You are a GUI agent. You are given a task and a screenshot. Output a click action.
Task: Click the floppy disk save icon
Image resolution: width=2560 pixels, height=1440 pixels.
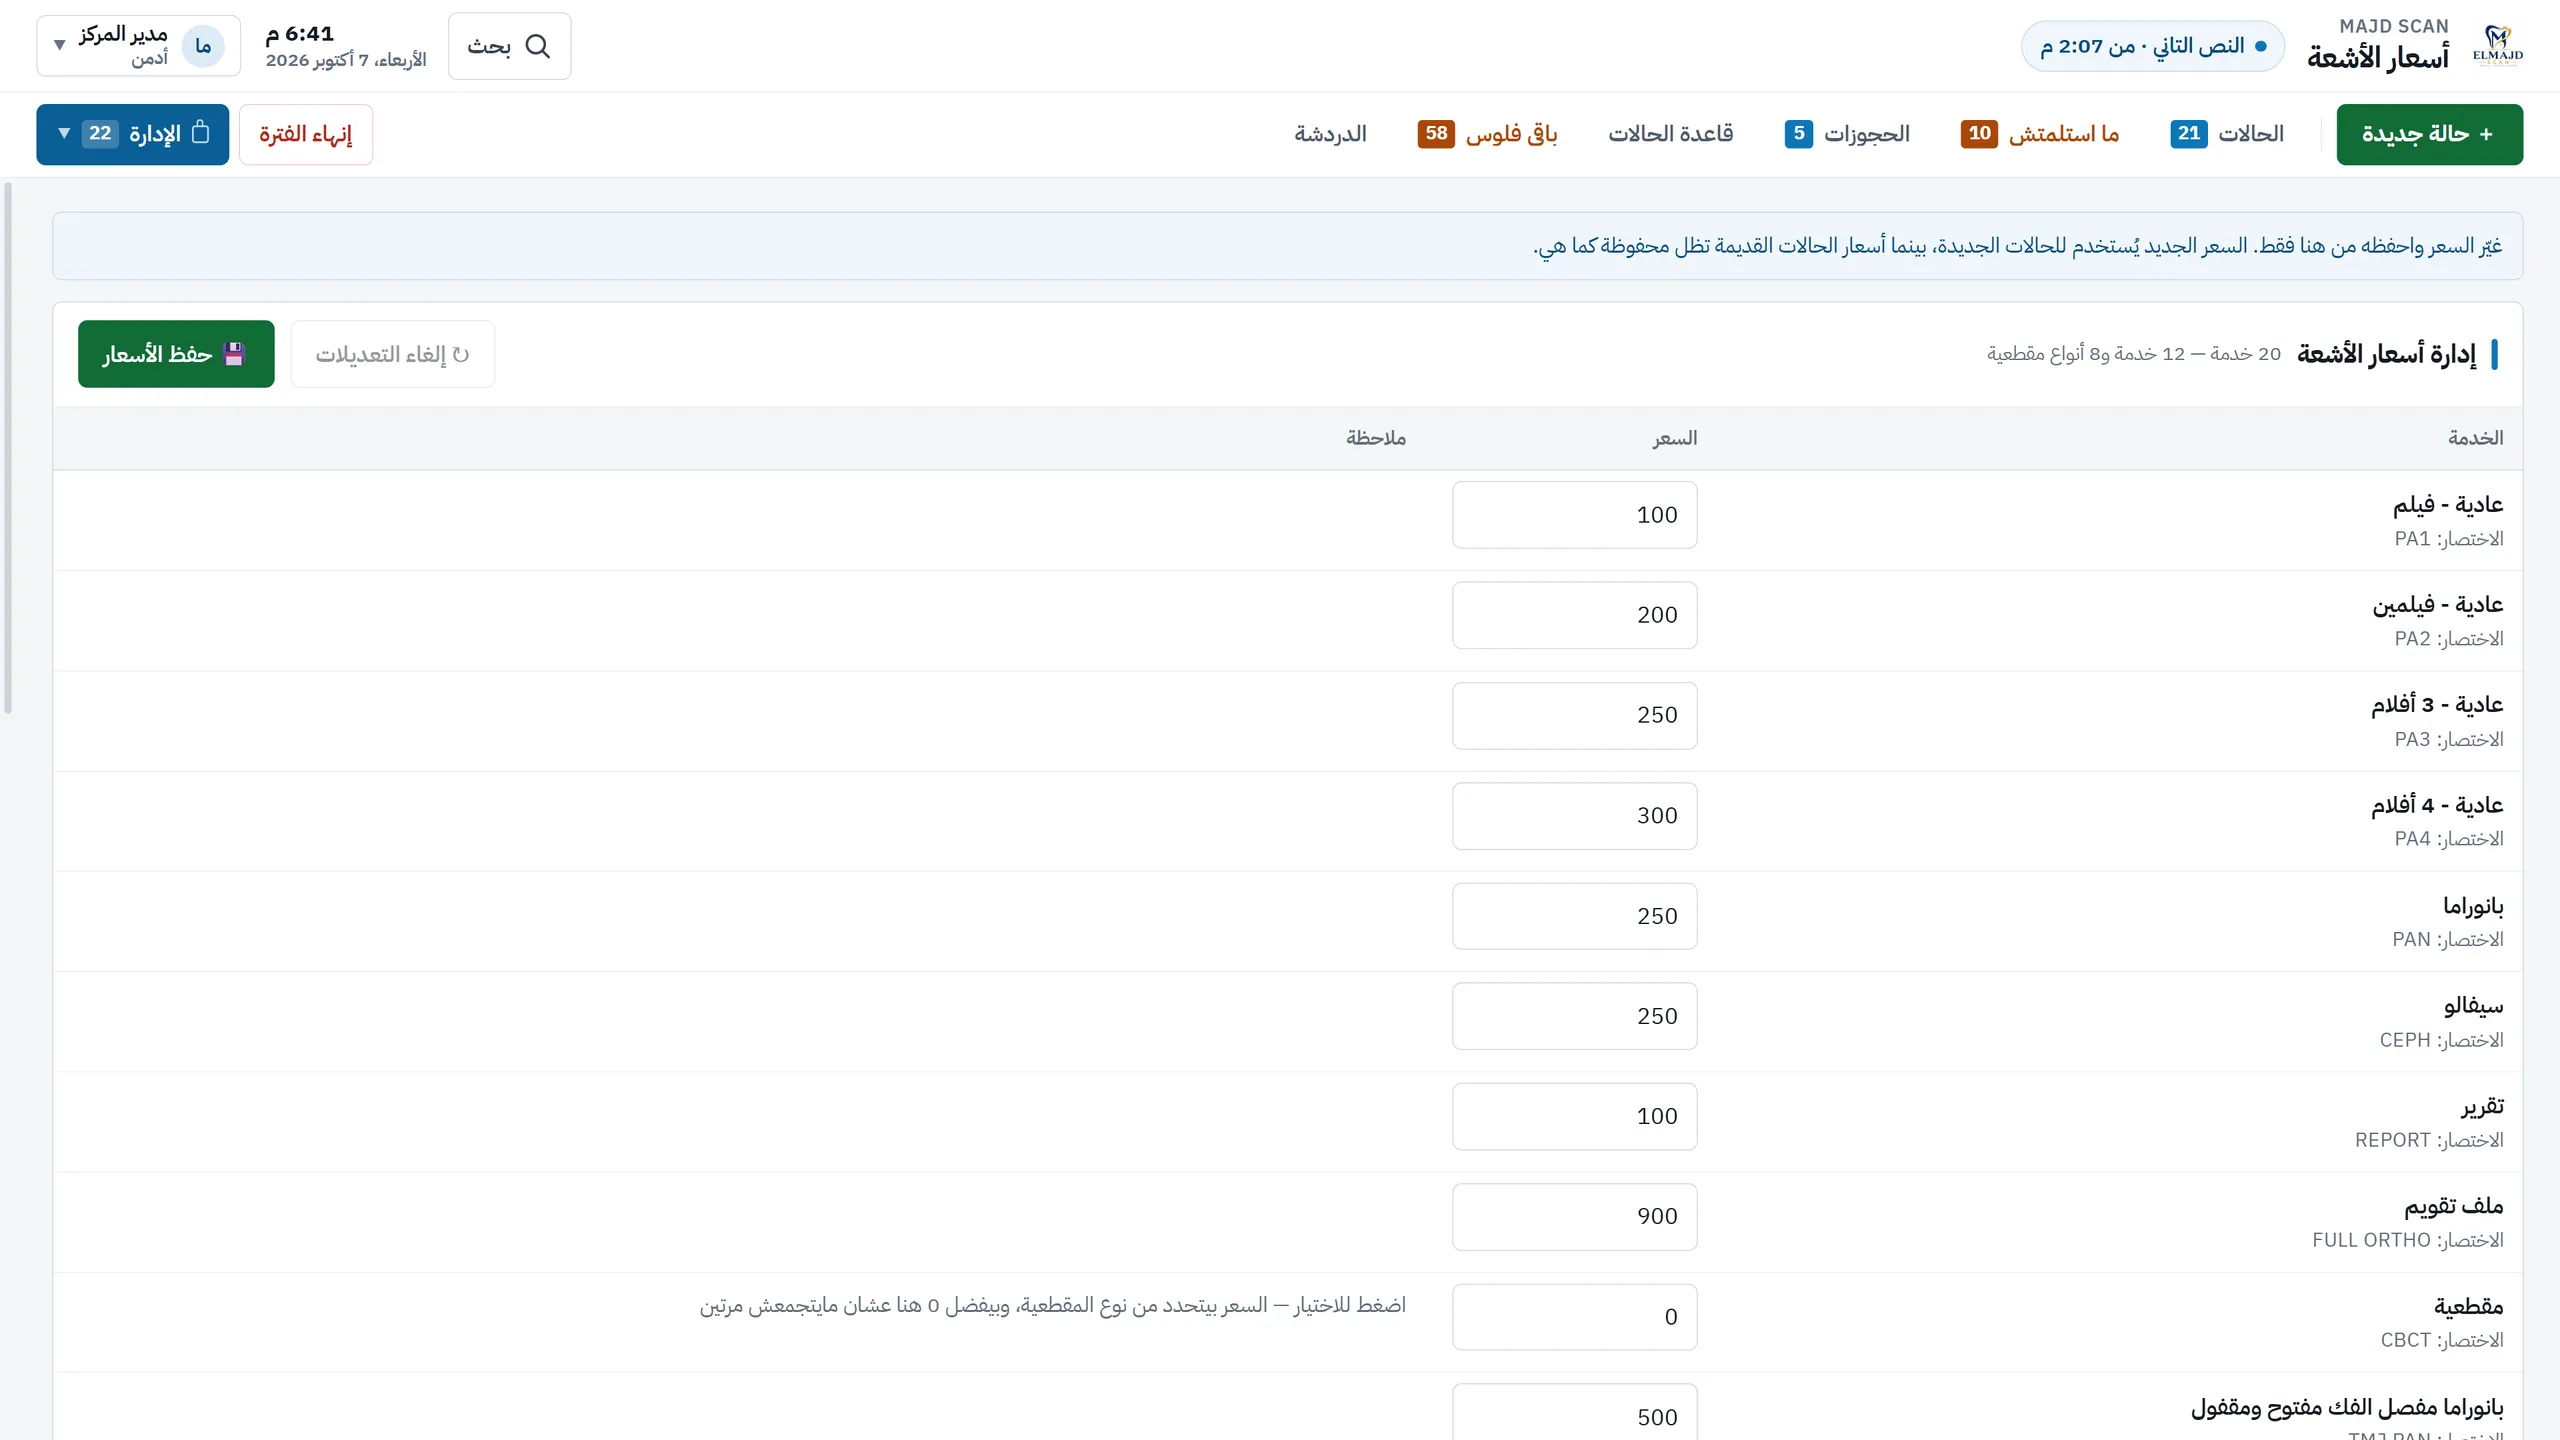234,354
